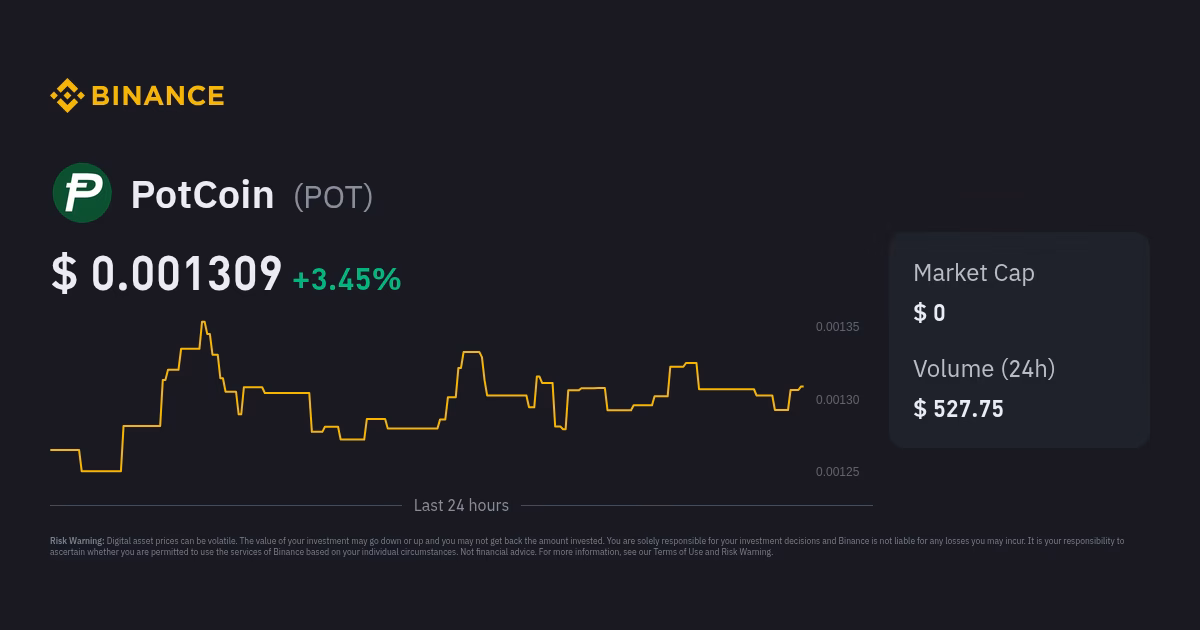Image resolution: width=1200 pixels, height=630 pixels.
Task: Select the $ 527.75 volume value
Action: point(958,408)
